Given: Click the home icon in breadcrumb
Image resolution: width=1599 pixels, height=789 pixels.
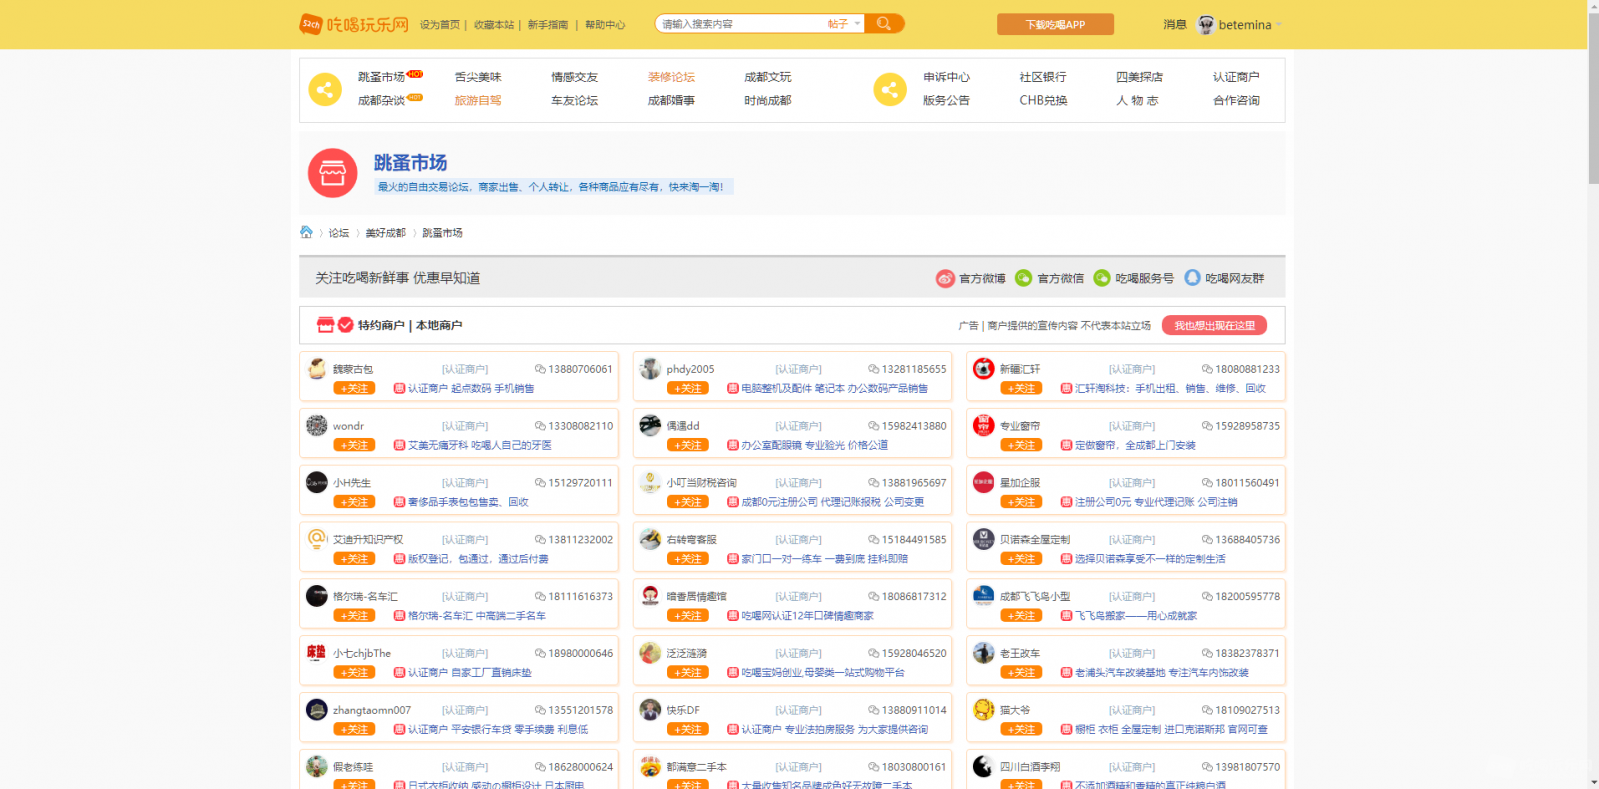Looking at the screenshot, I should pyautogui.click(x=306, y=232).
